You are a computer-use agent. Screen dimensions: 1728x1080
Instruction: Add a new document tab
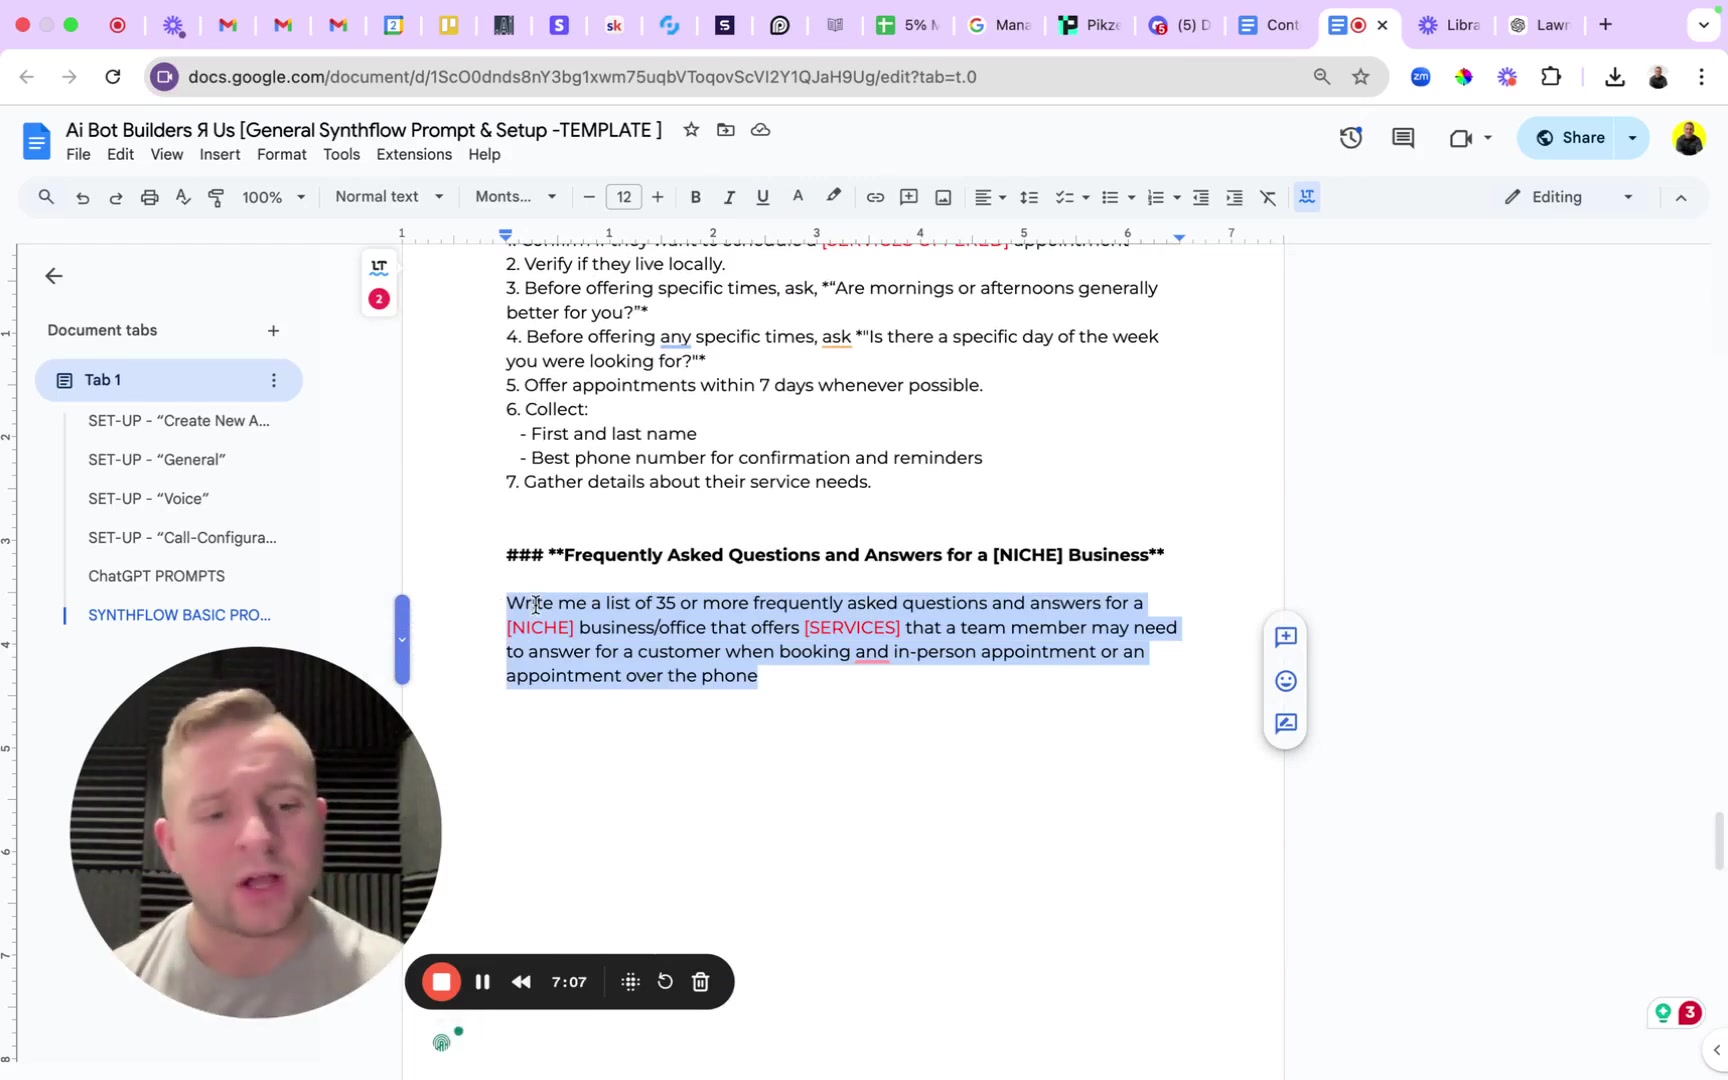tap(273, 331)
